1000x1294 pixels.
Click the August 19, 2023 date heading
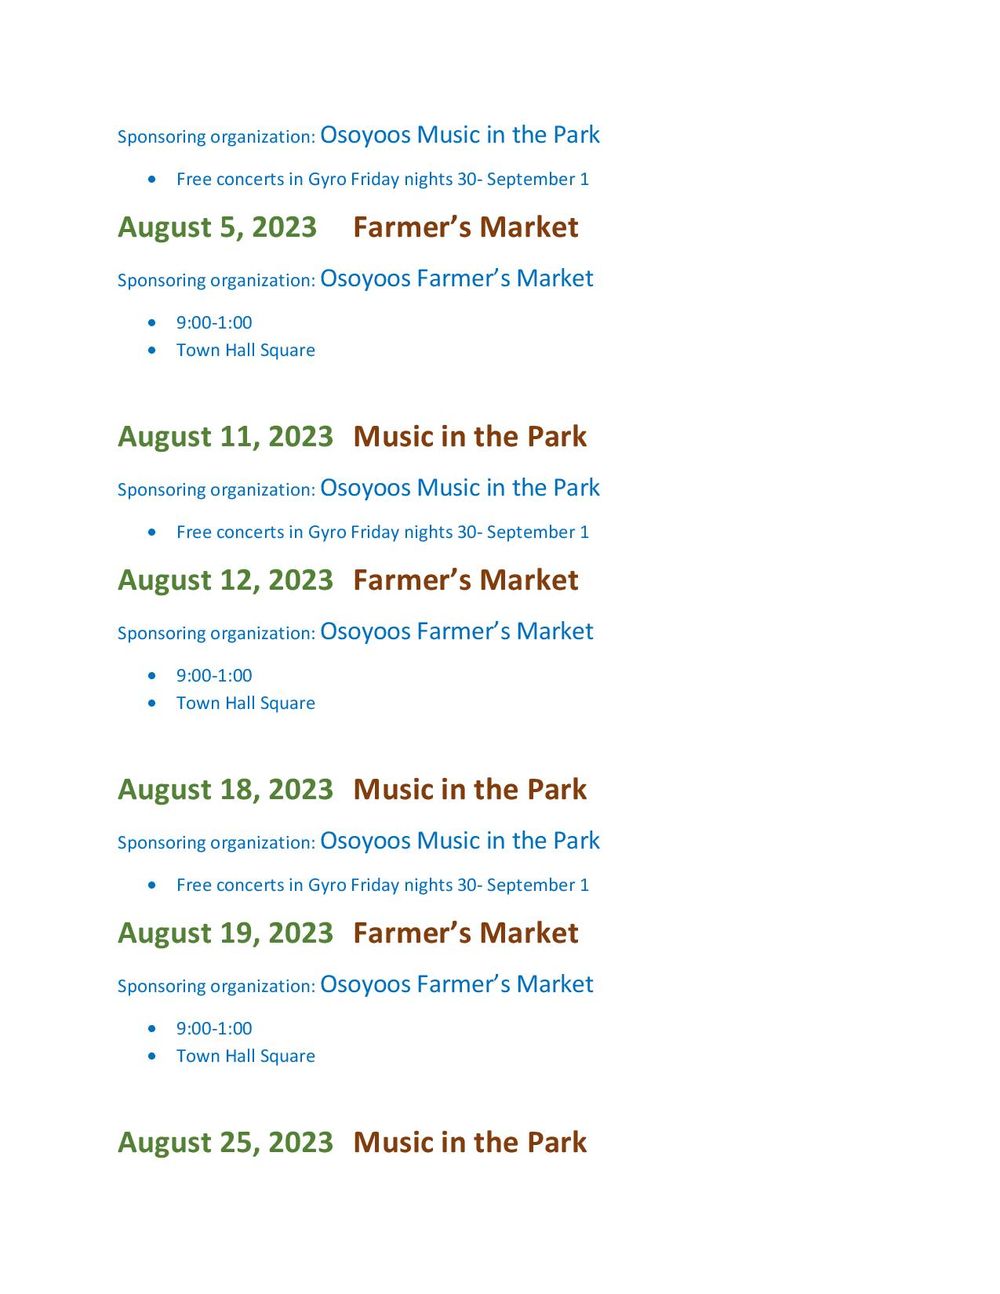click(225, 933)
